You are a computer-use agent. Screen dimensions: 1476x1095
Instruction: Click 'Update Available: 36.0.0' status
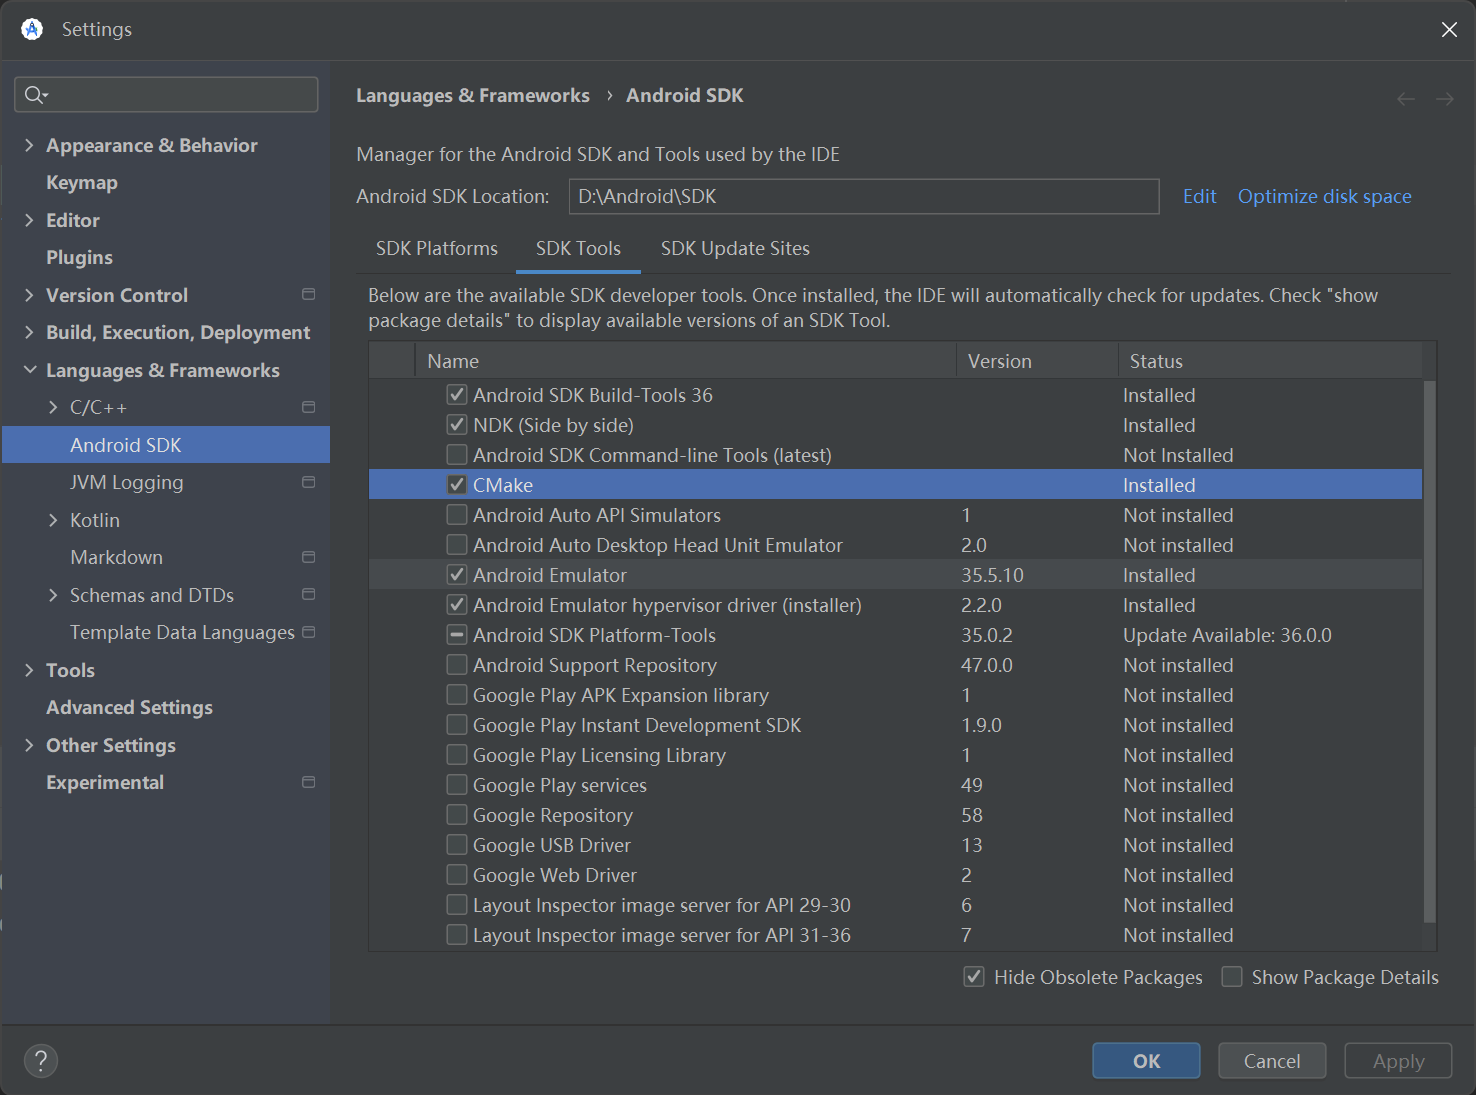pos(1227,635)
